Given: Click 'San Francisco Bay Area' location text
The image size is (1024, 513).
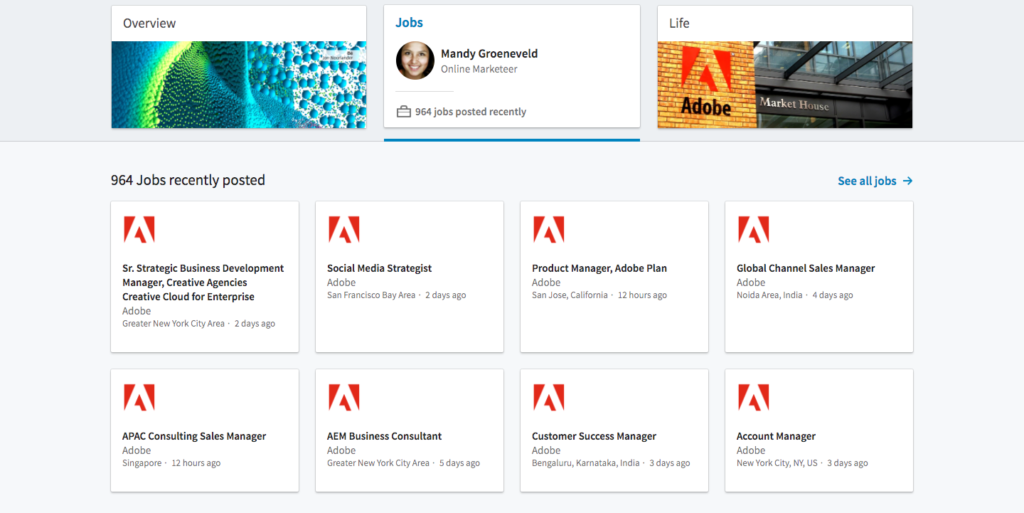Looking at the screenshot, I should pos(371,295).
